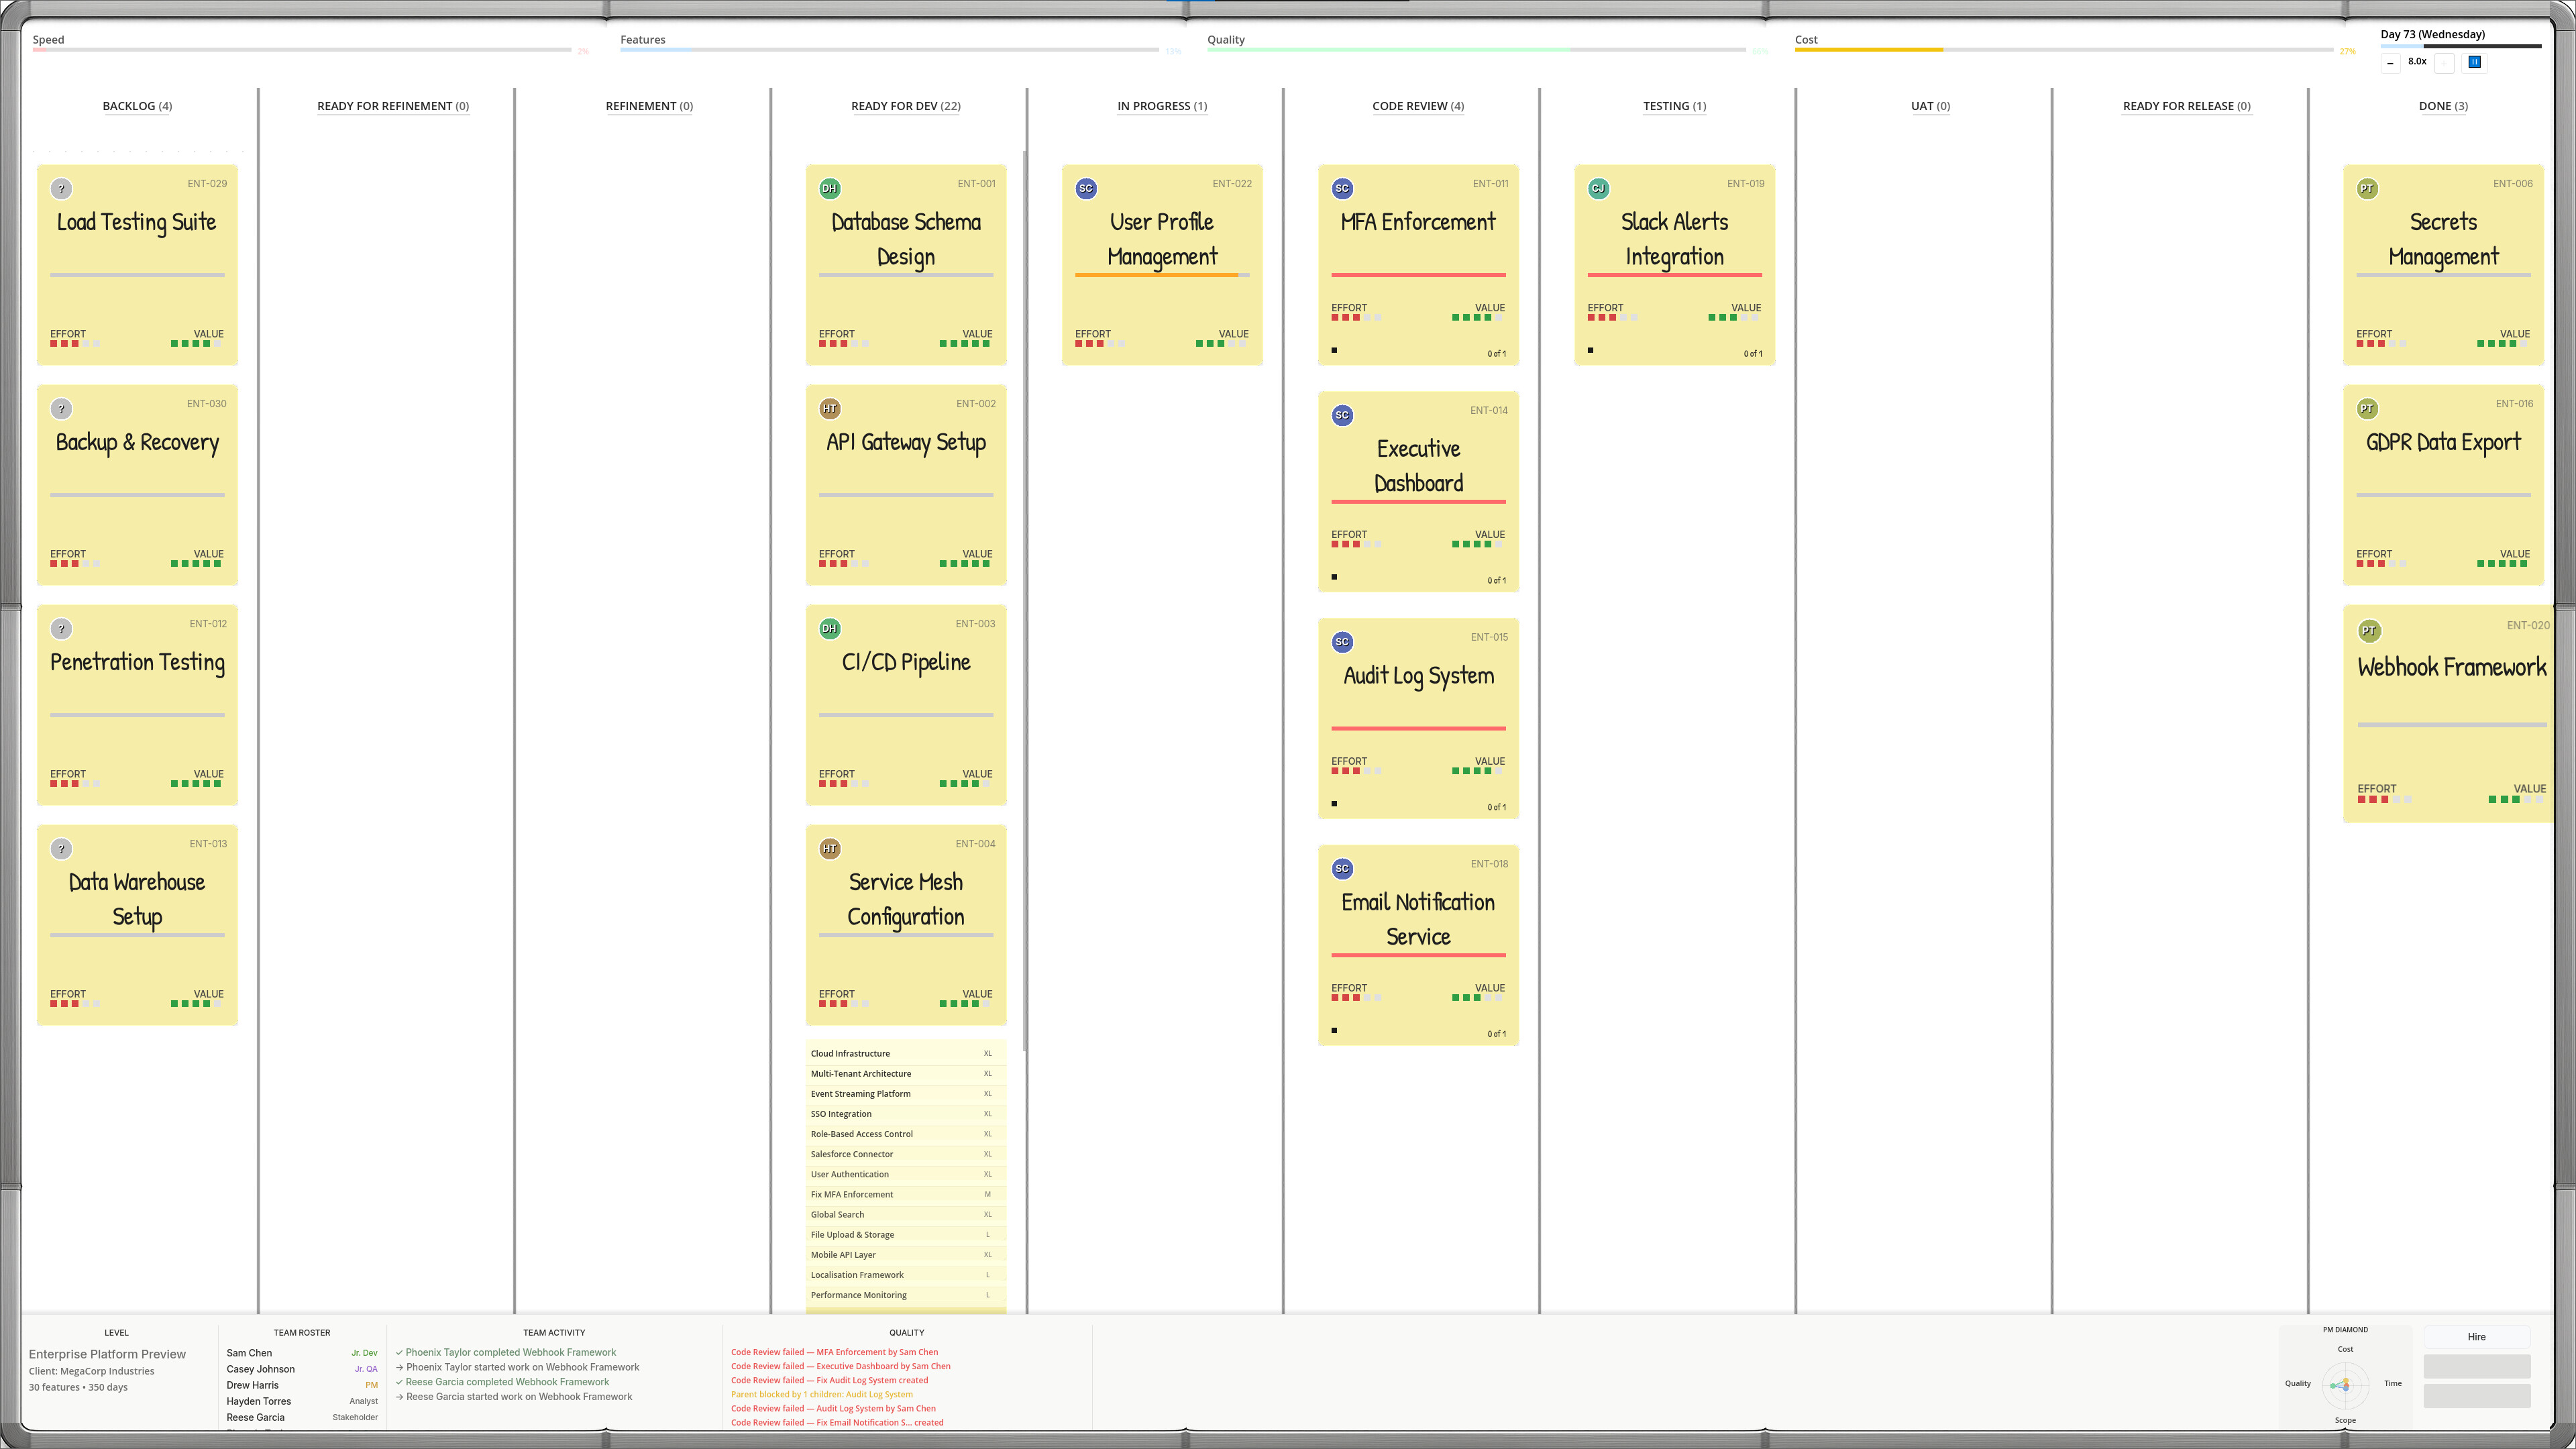The width and height of the screenshot is (2576, 1449).
Task: Click the DH avatar on CI/CD Pipeline card
Action: (x=829, y=629)
